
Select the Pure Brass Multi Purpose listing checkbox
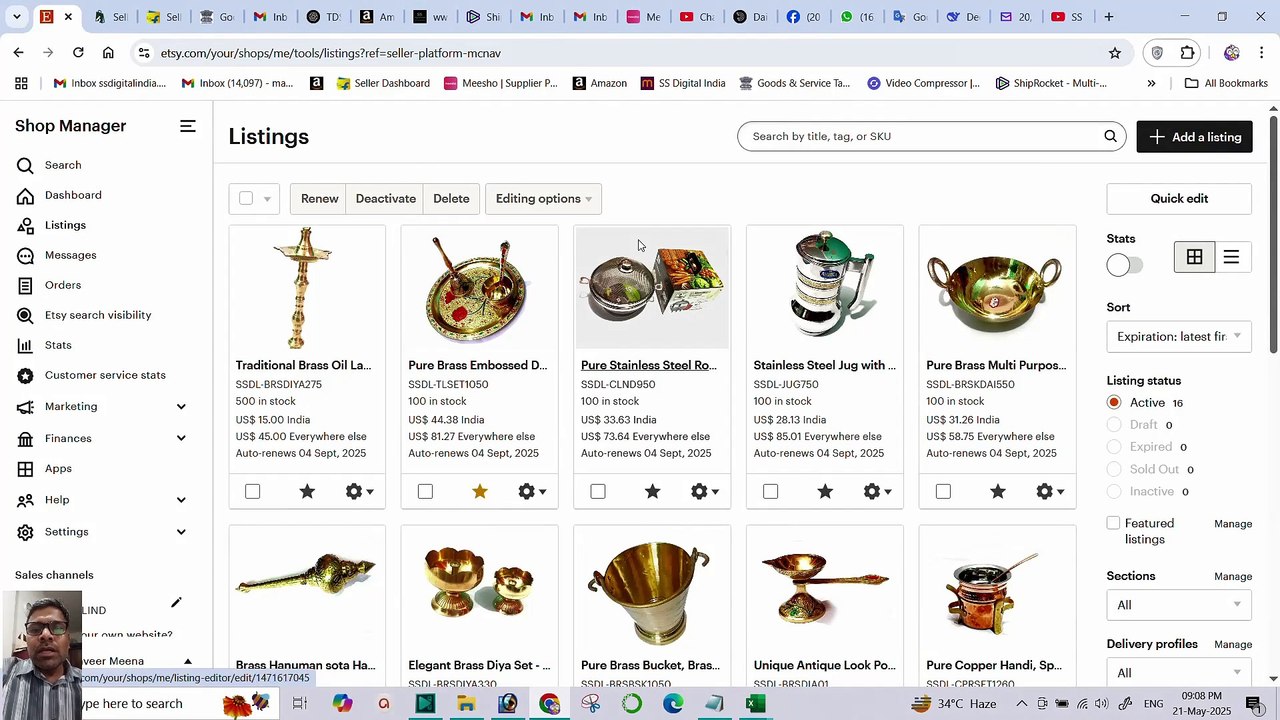943,491
